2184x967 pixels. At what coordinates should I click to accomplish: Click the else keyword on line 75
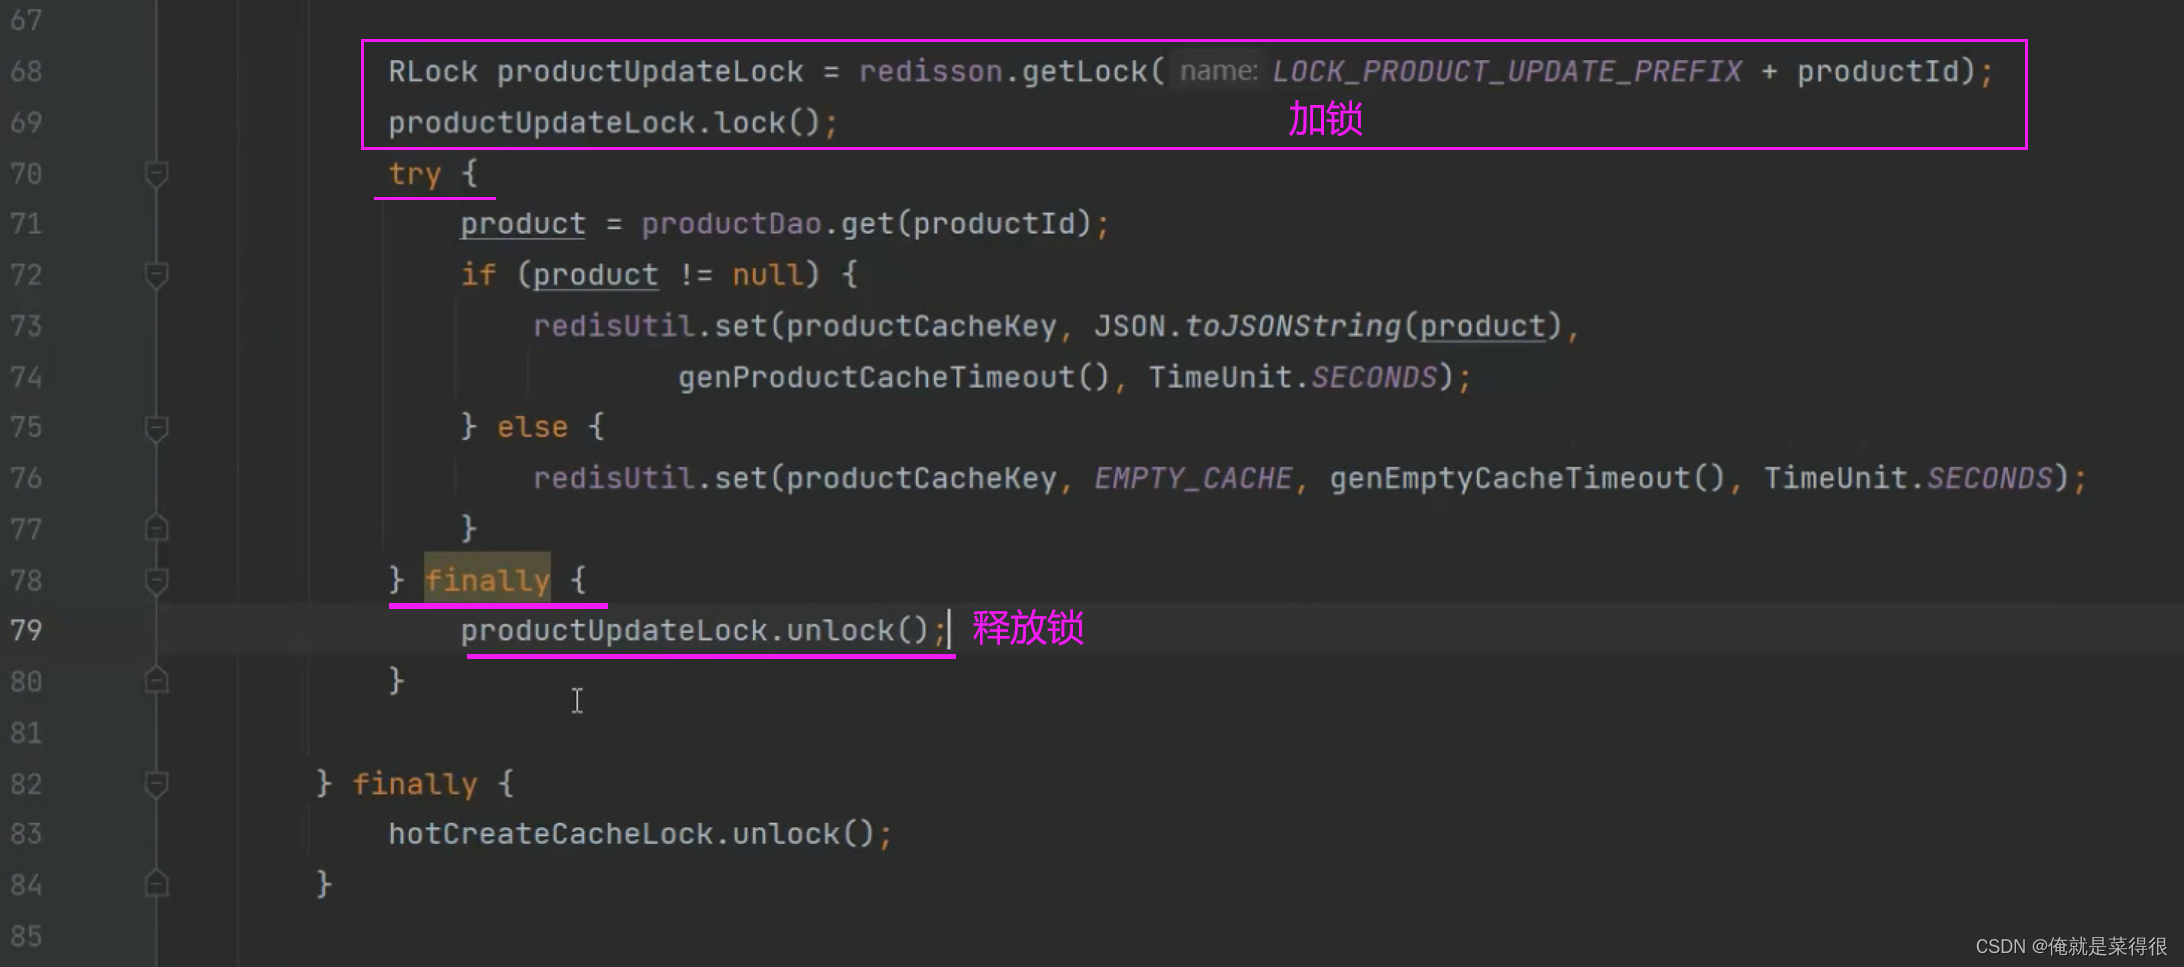[532, 428]
